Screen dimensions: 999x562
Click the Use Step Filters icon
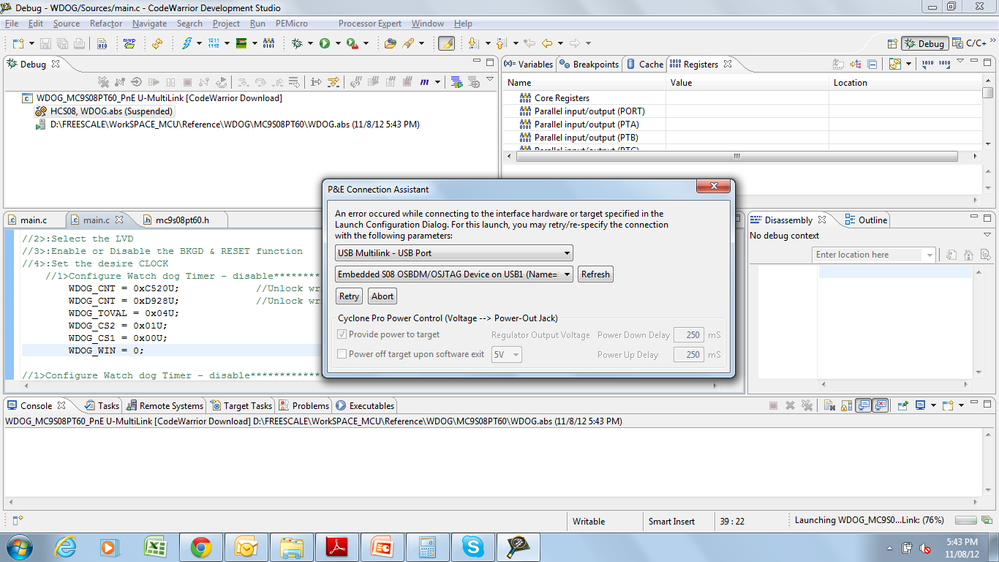(x=333, y=82)
